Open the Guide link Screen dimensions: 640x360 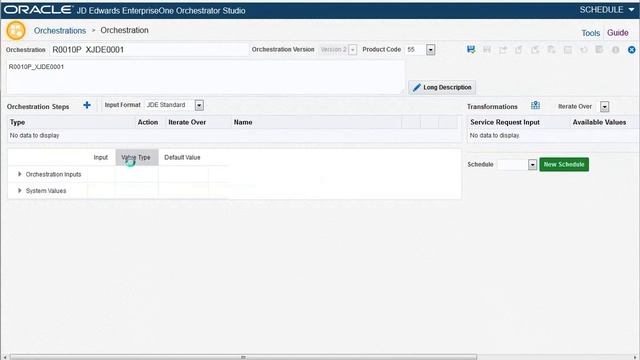[618, 33]
